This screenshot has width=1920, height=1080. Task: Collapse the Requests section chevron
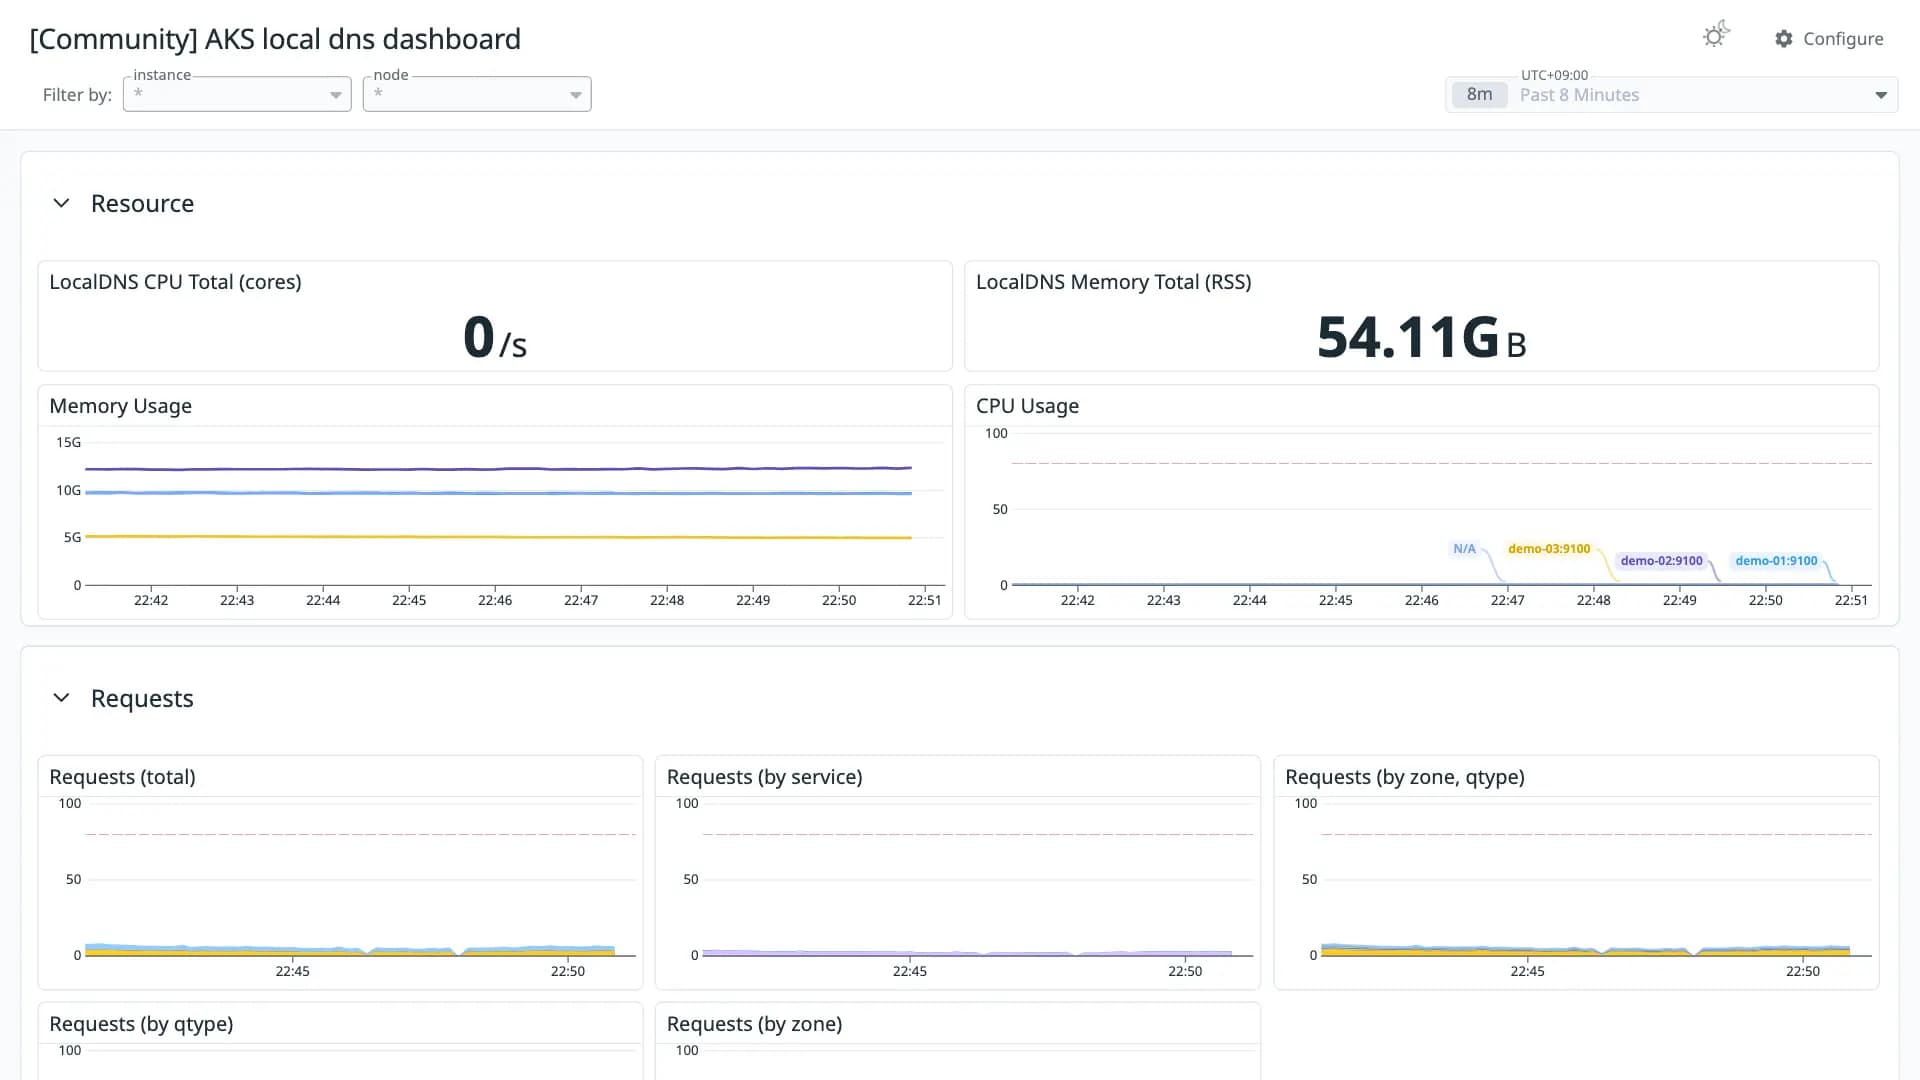pos(61,698)
